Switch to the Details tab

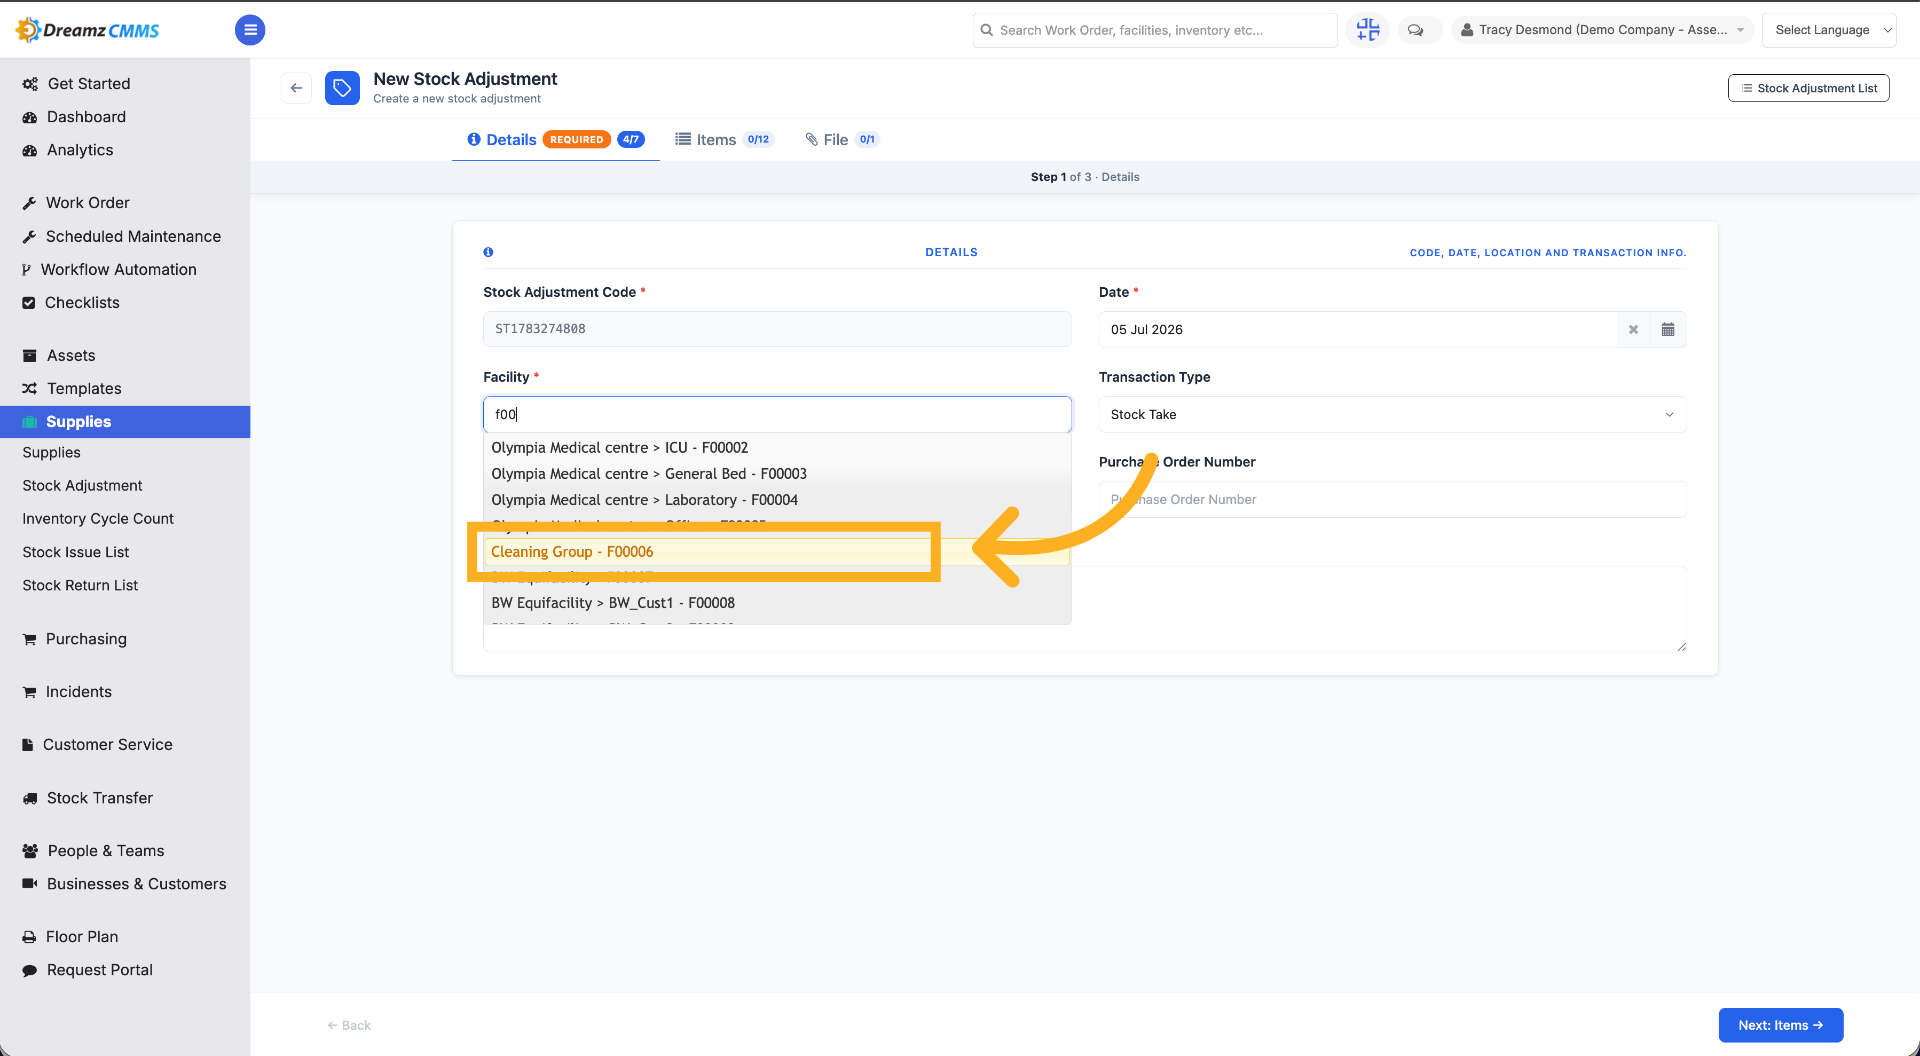click(555, 139)
